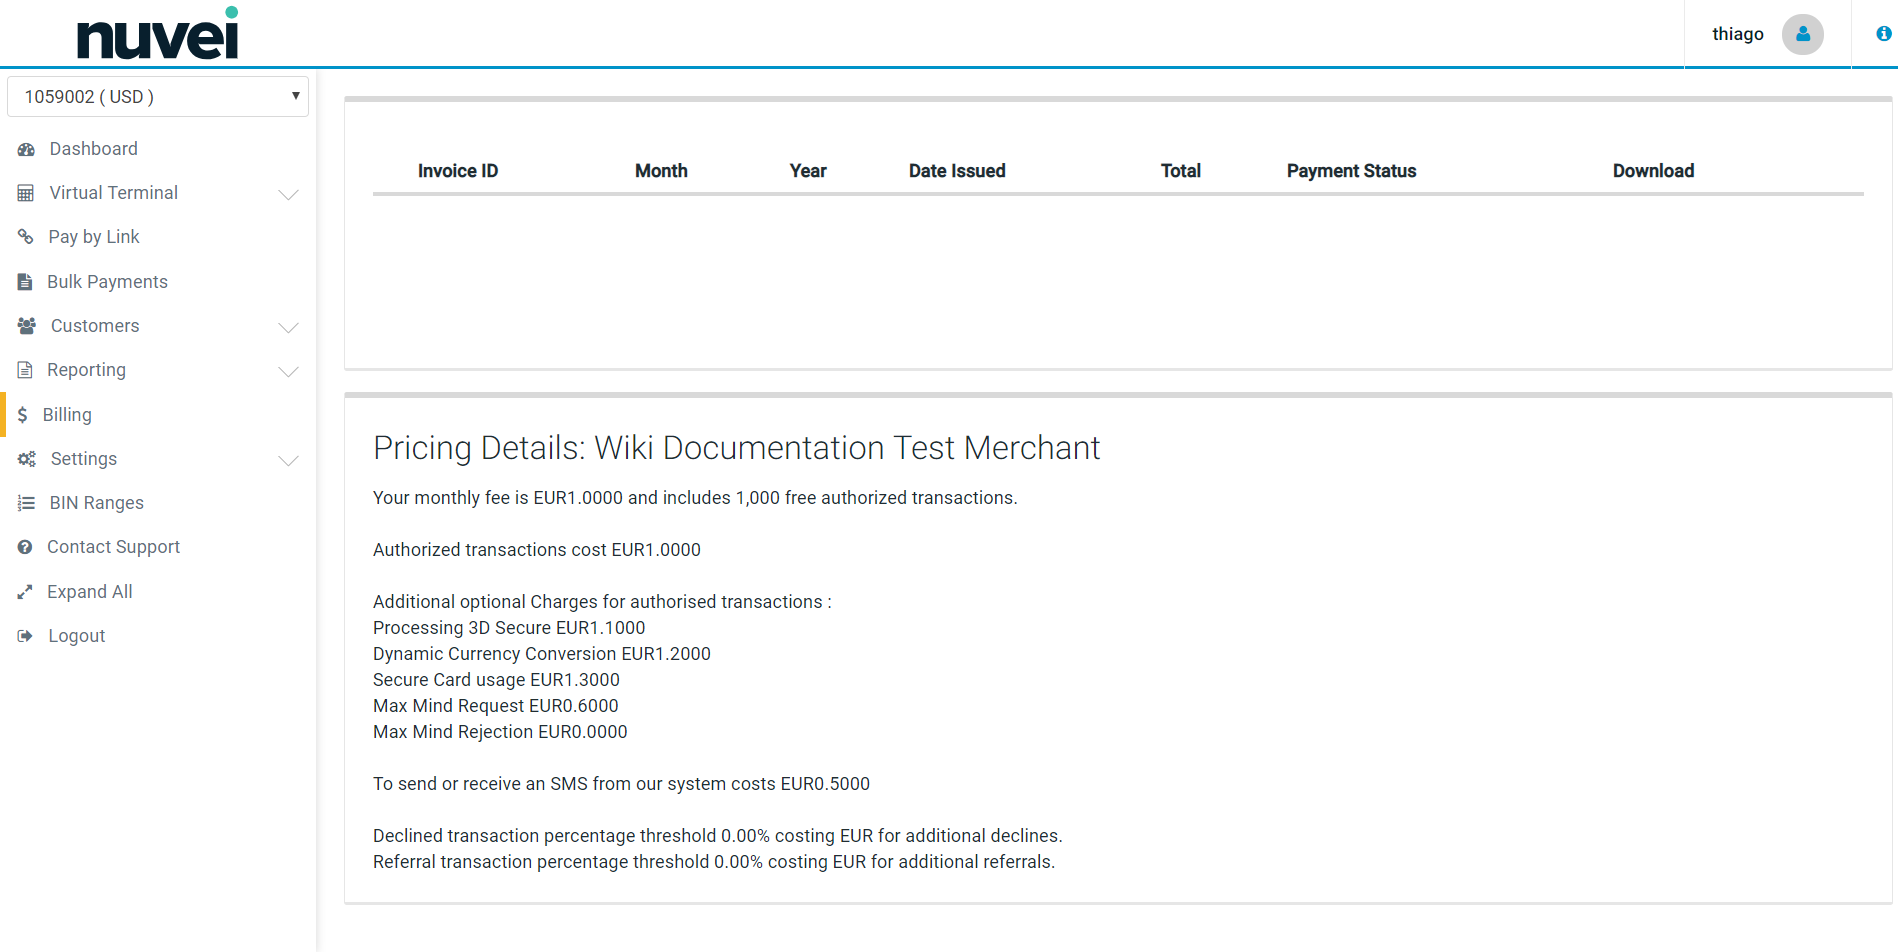Screen dimensions: 1898x952
Task: Click the BIN Ranges list icon
Action: click(x=26, y=503)
